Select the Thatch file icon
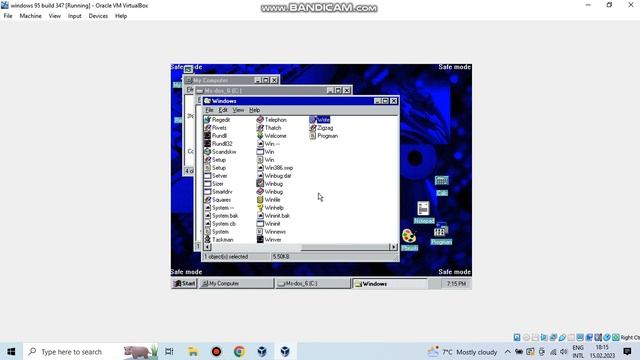640x360 pixels. click(x=260, y=128)
